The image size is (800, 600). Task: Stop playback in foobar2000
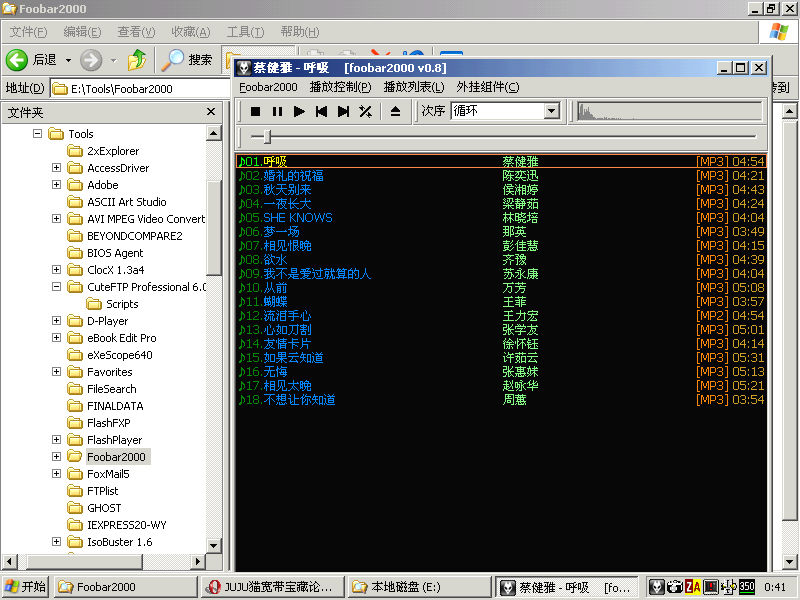[x=256, y=111]
